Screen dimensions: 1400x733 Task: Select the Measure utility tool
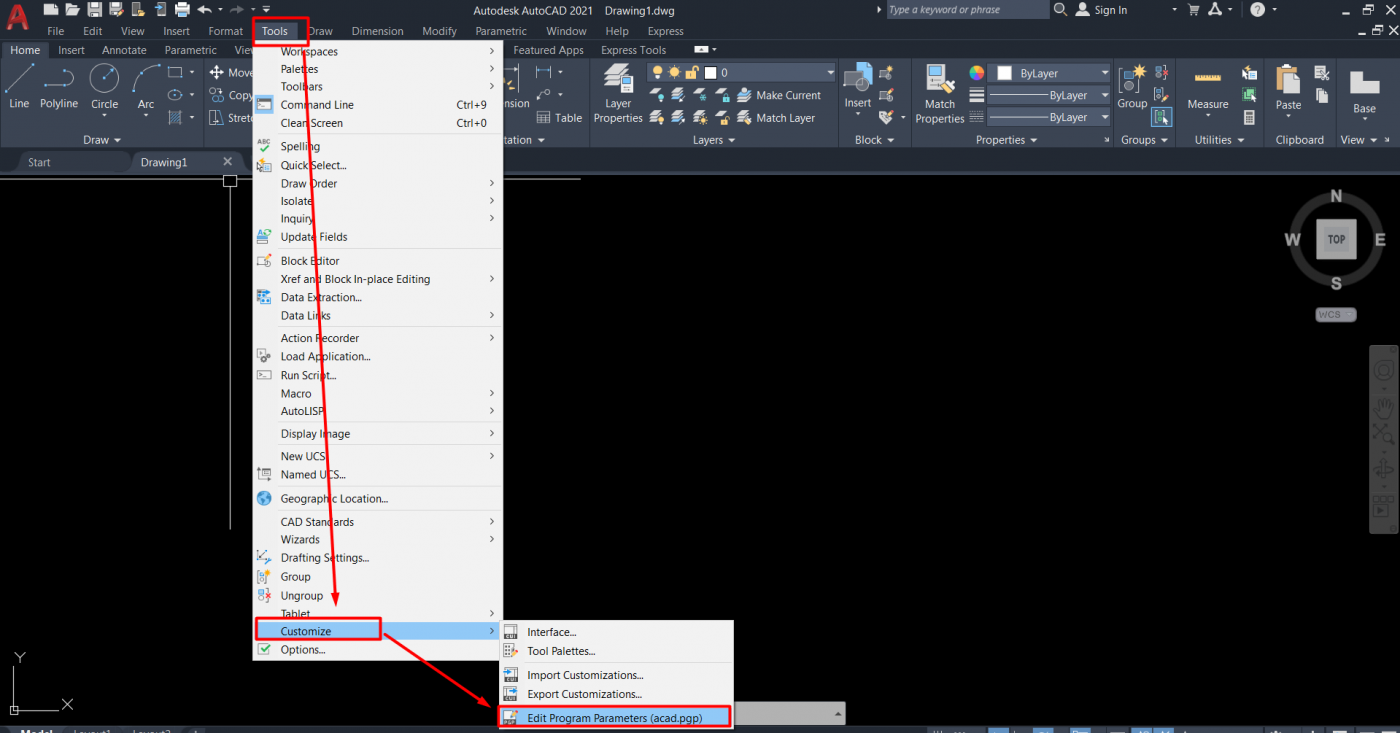click(x=1207, y=88)
